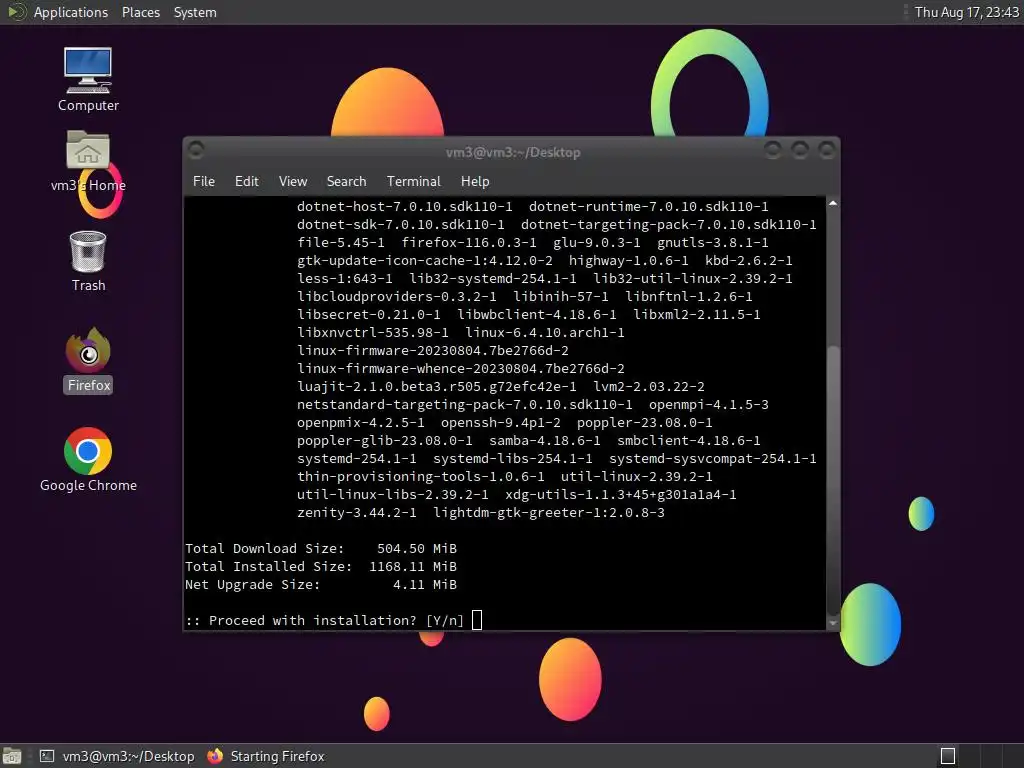Open the Terminal menu in the menubar
The height and width of the screenshot is (768, 1024).
413,182
